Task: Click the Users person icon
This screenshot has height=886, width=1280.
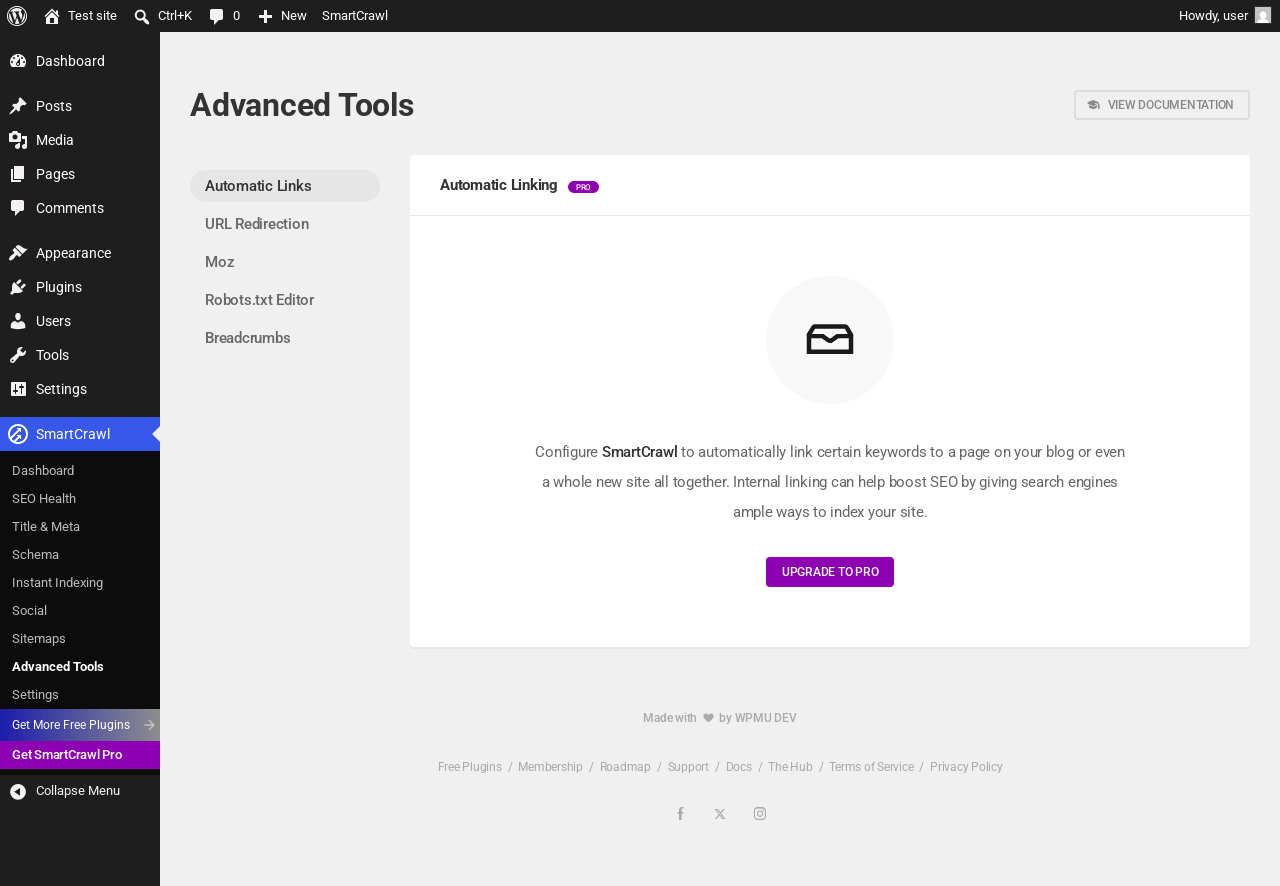Action: 18,321
